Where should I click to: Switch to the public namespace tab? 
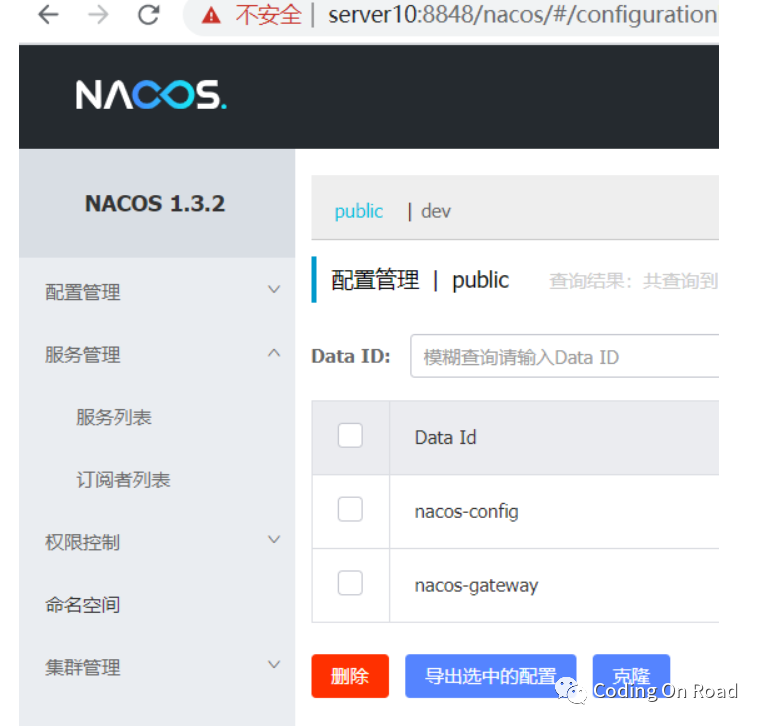[359, 211]
